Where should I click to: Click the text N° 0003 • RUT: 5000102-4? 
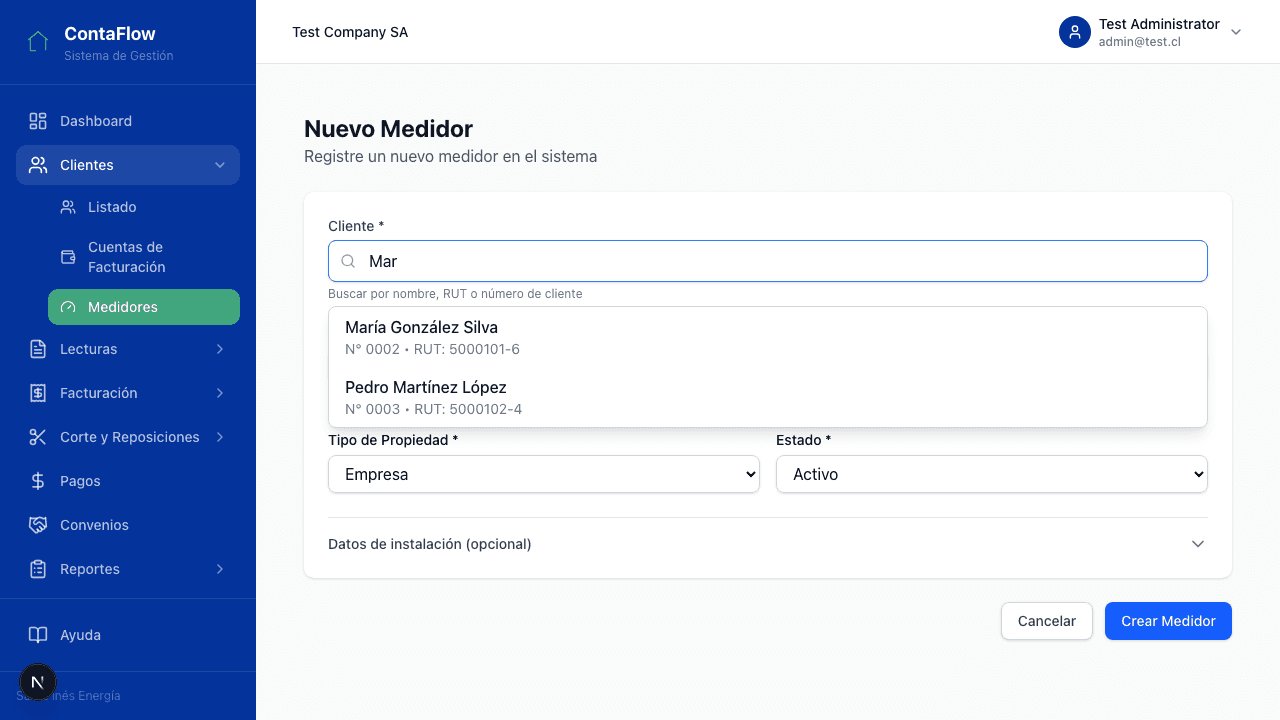point(433,409)
